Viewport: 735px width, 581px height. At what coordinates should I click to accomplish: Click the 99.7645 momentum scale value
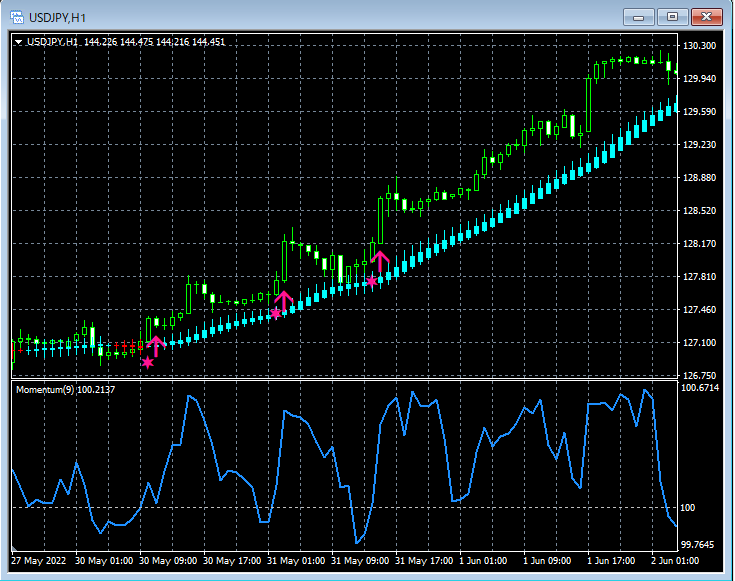(x=698, y=545)
